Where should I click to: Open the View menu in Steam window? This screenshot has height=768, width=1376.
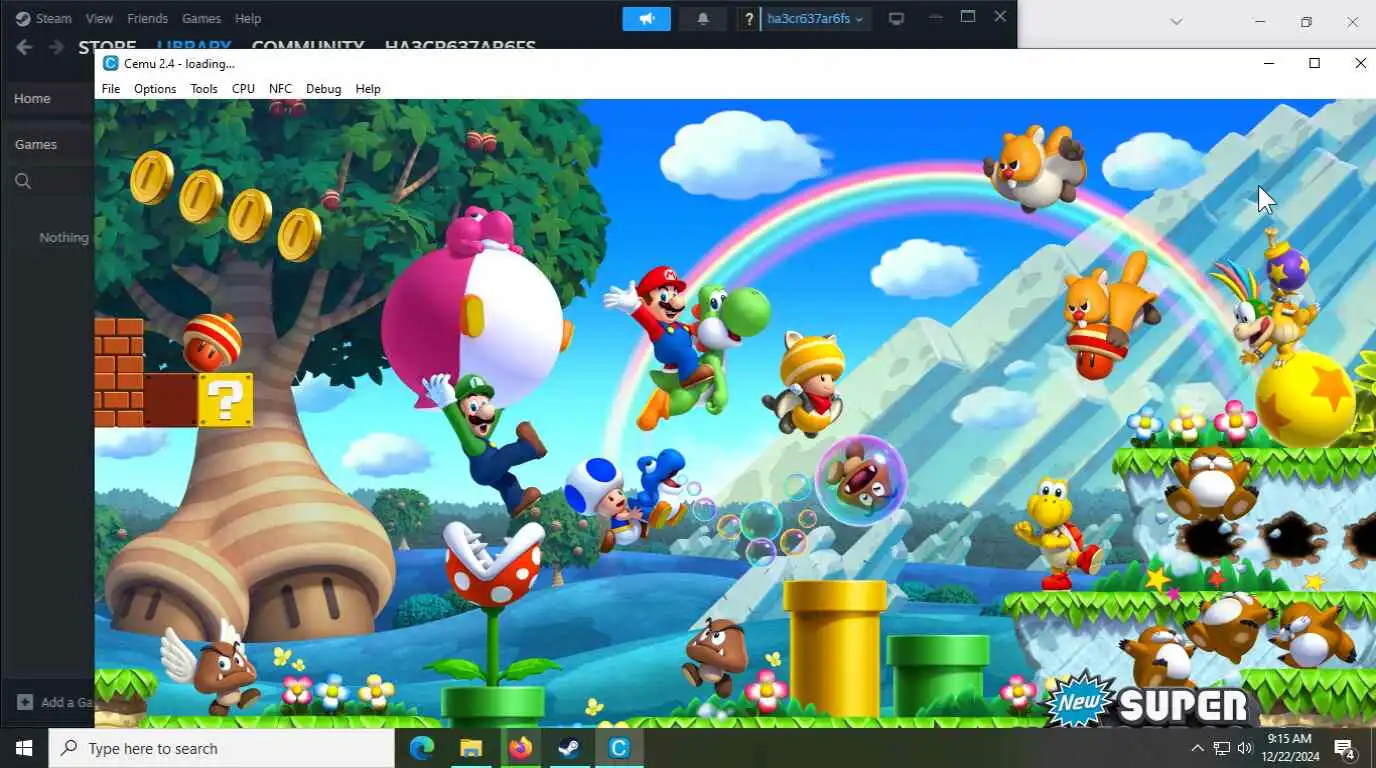coord(99,18)
